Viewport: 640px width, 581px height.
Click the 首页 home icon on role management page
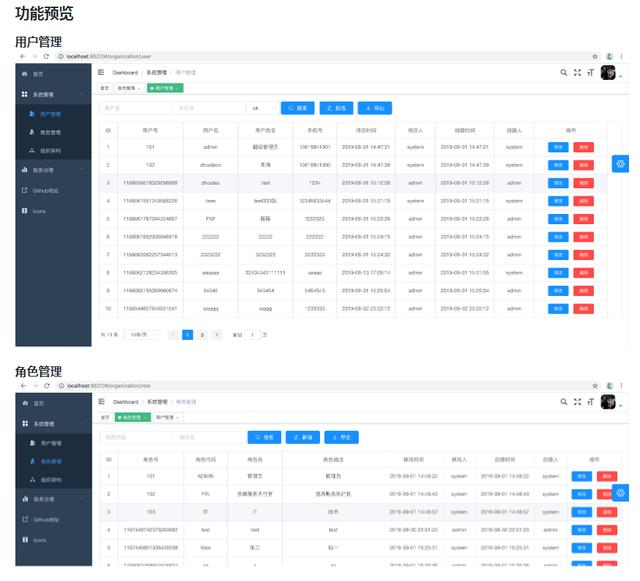pos(25,403)
